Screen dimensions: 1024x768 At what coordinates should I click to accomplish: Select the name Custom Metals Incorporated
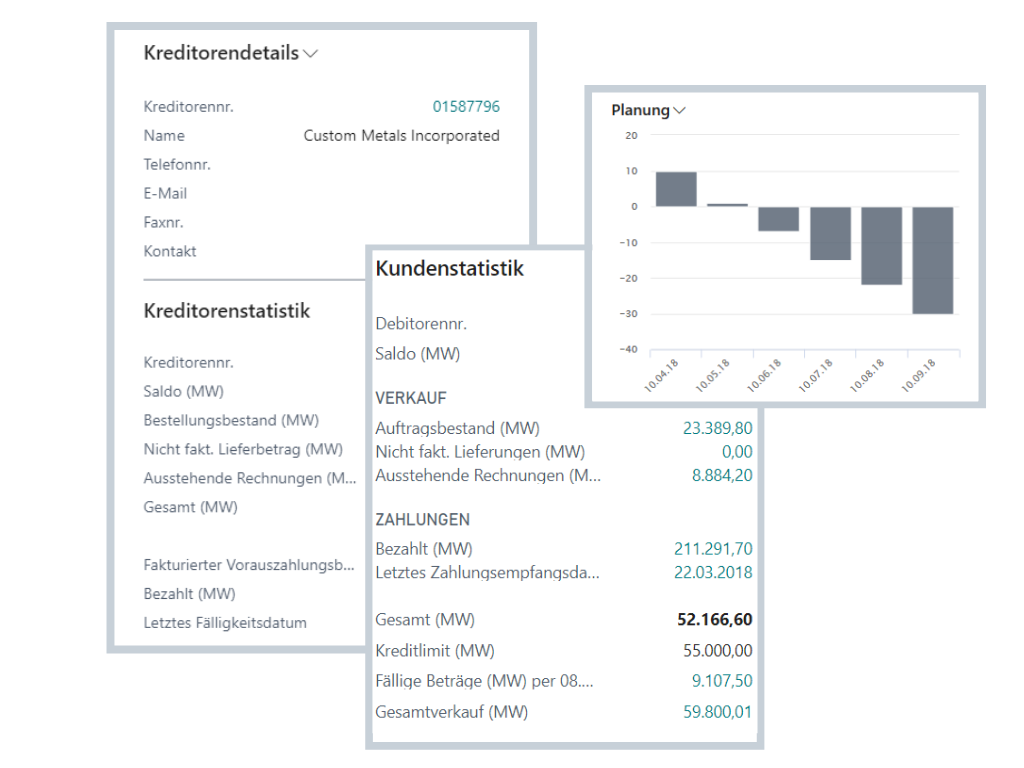402,136
